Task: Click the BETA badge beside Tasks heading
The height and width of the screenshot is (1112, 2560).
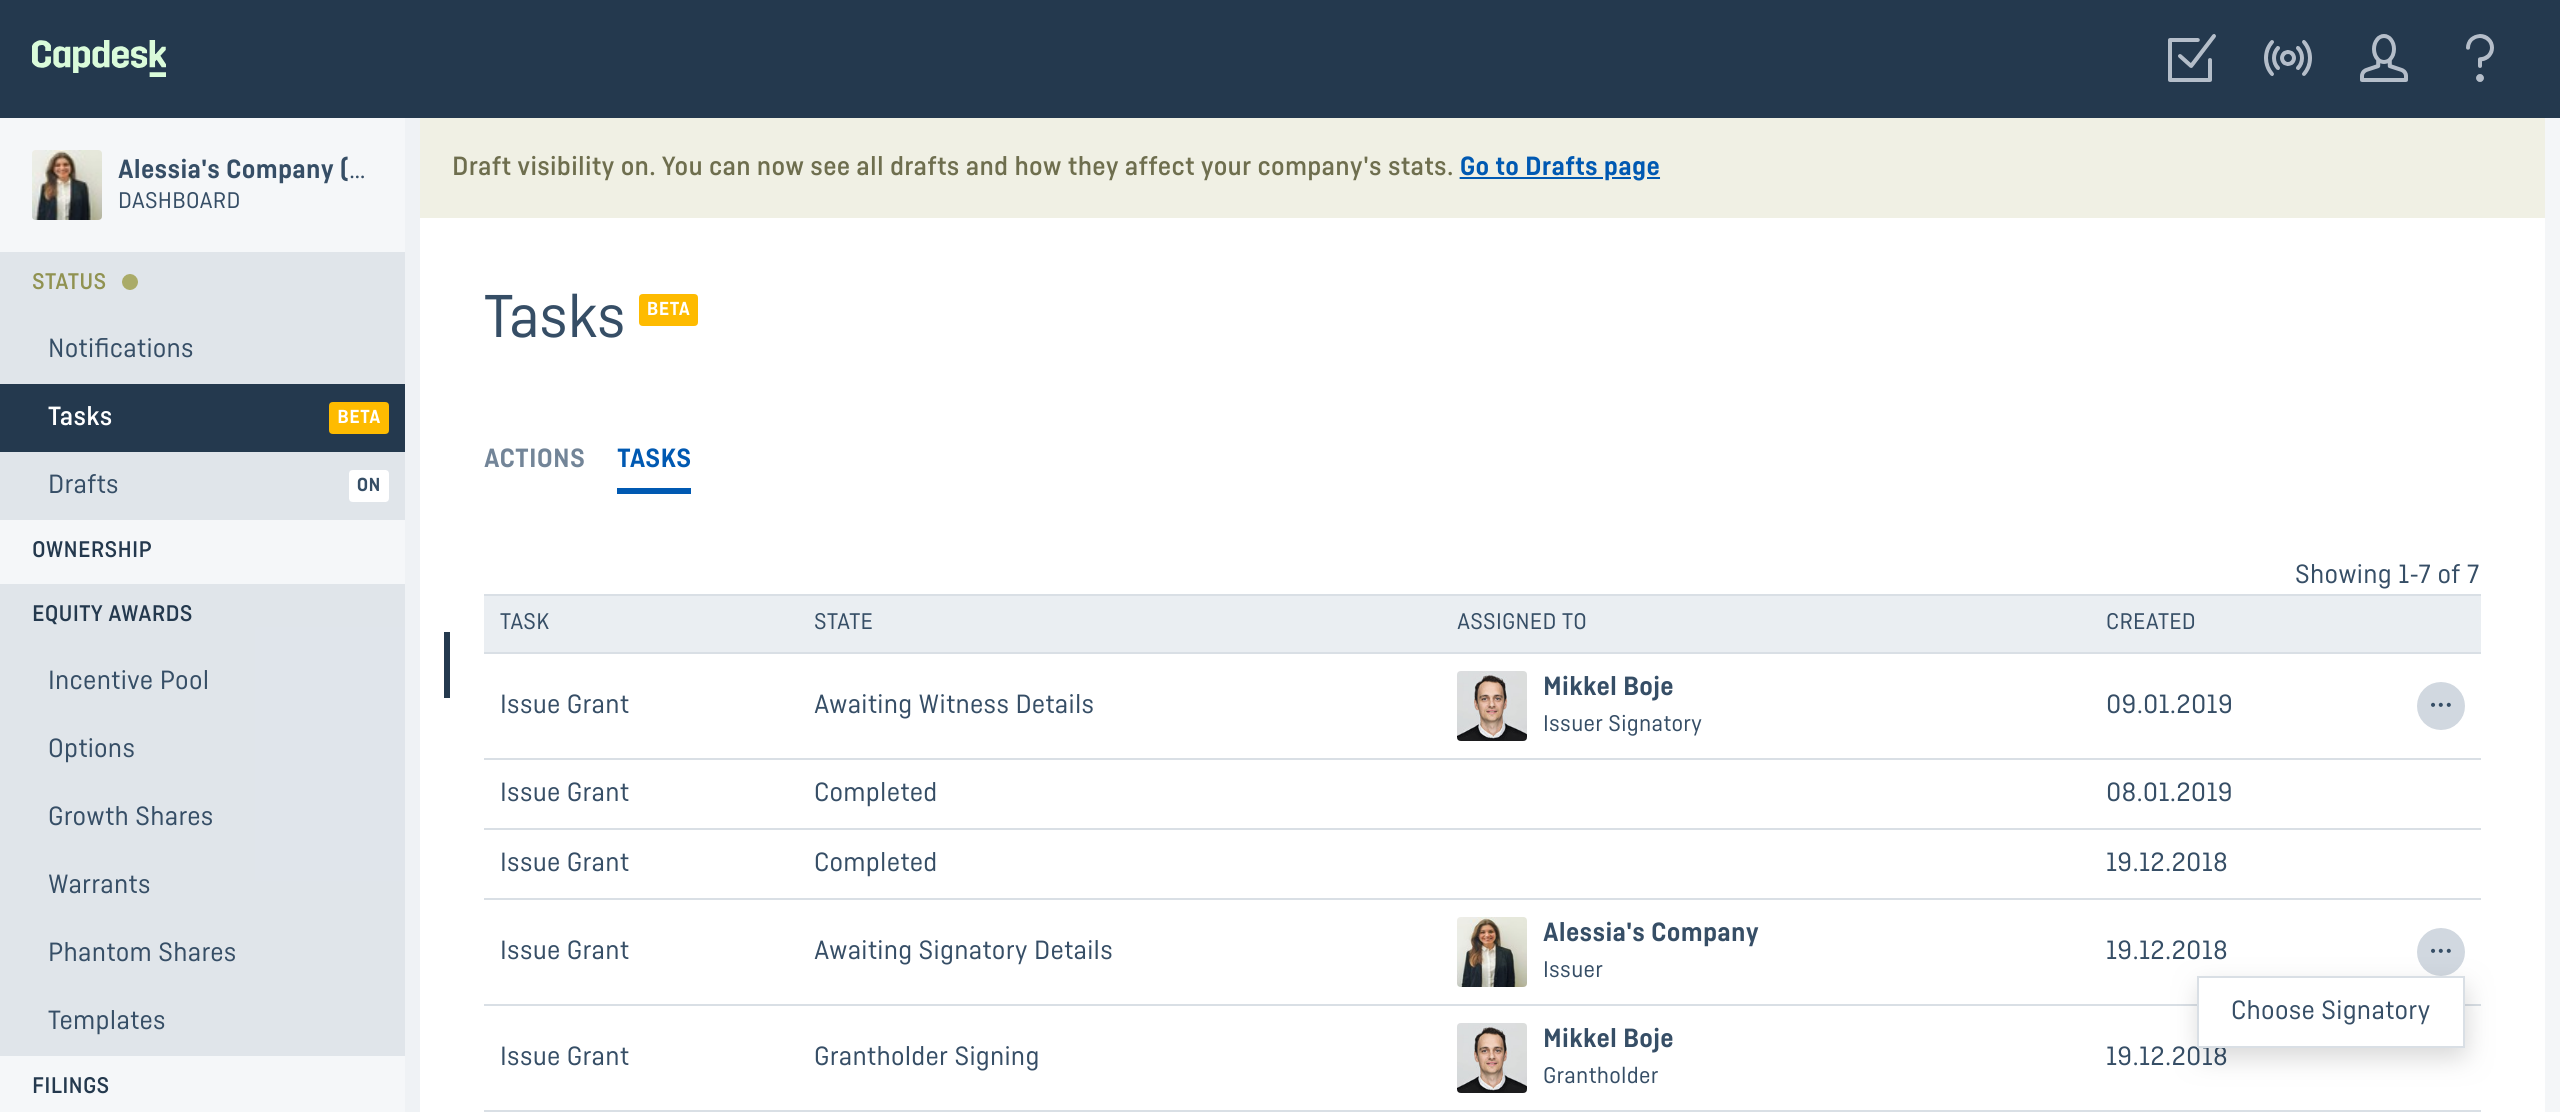Action: (x=668, y=310)
